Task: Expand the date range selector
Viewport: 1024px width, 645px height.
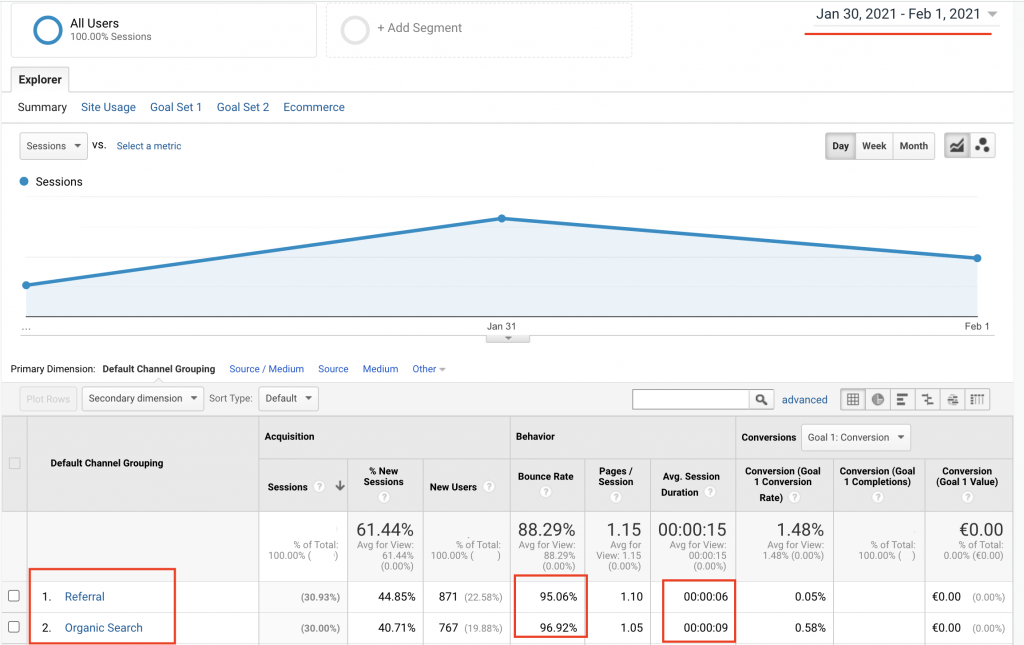Action: click(898, 14)
